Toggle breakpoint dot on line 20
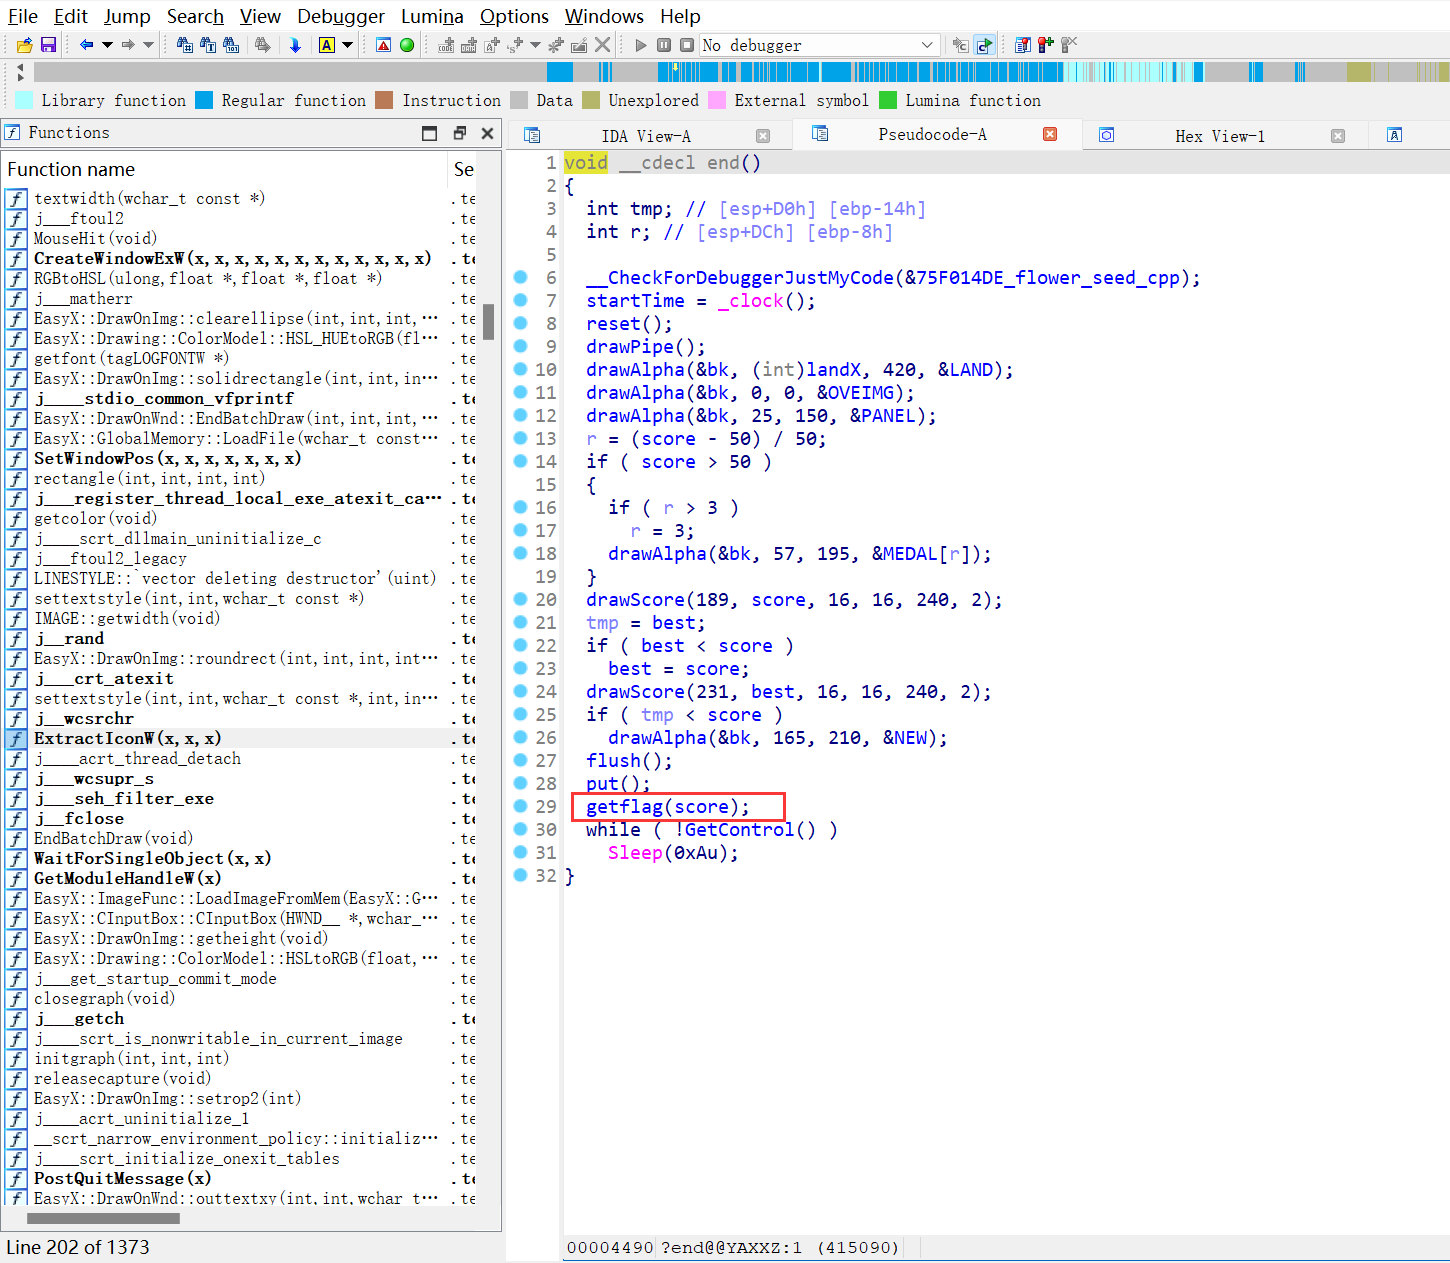The height and width of the screenshot is (1263, 1450). click(520, 599)
